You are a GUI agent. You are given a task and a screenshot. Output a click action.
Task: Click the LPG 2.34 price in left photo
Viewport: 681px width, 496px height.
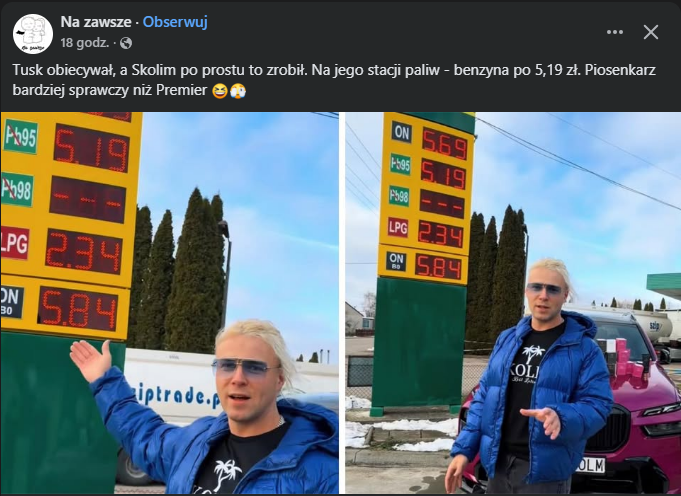point(84,252)
